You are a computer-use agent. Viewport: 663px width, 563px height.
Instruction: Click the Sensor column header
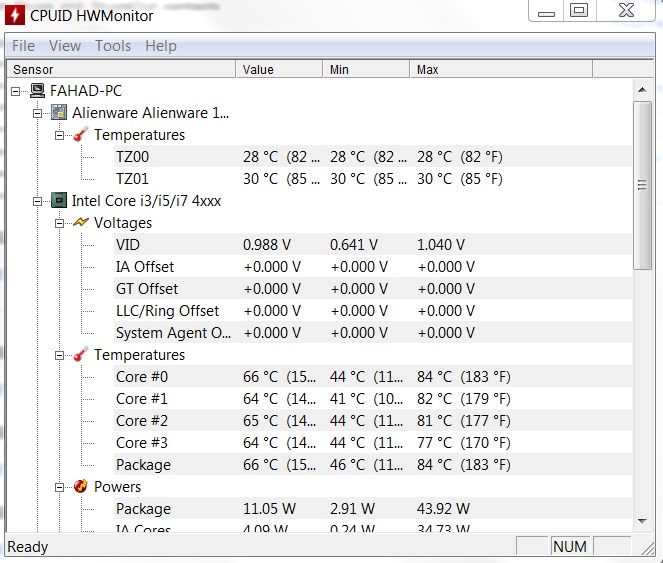point(121,69)
